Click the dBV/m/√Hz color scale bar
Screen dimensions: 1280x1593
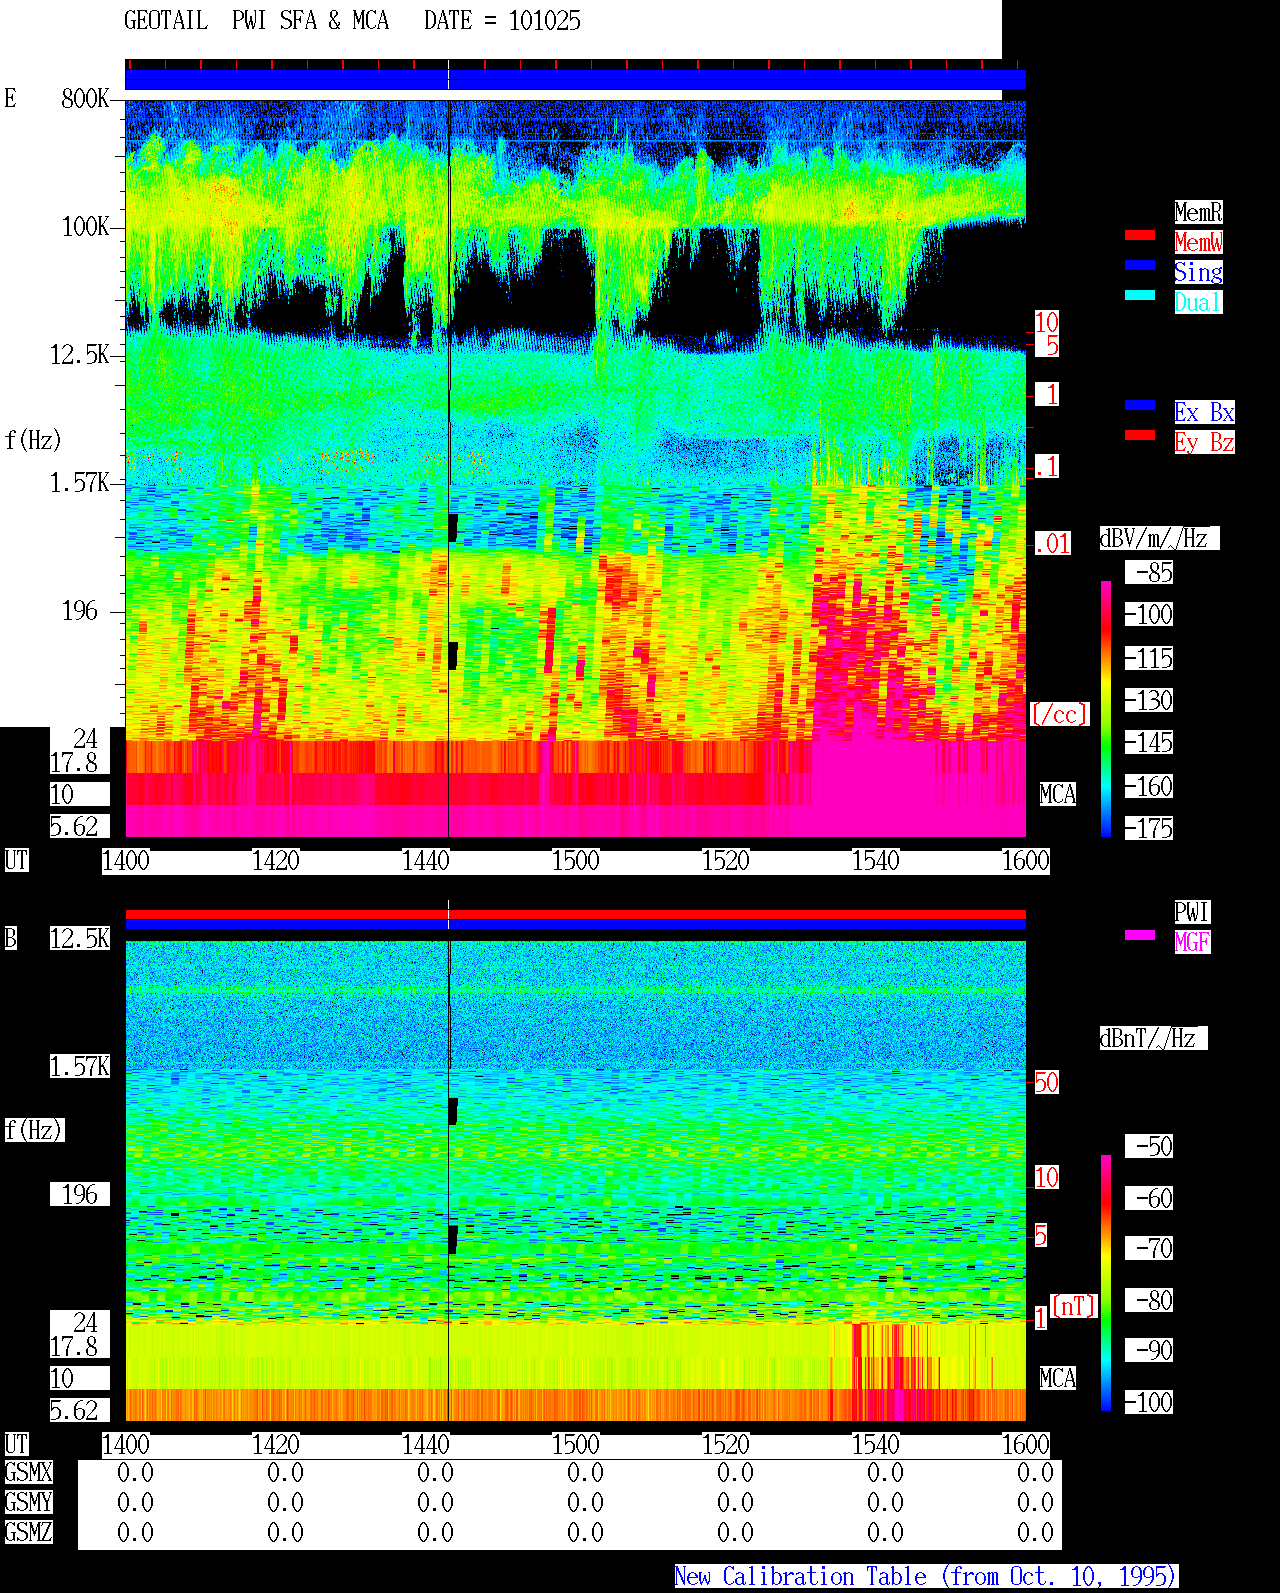(x=1106, y=709)
